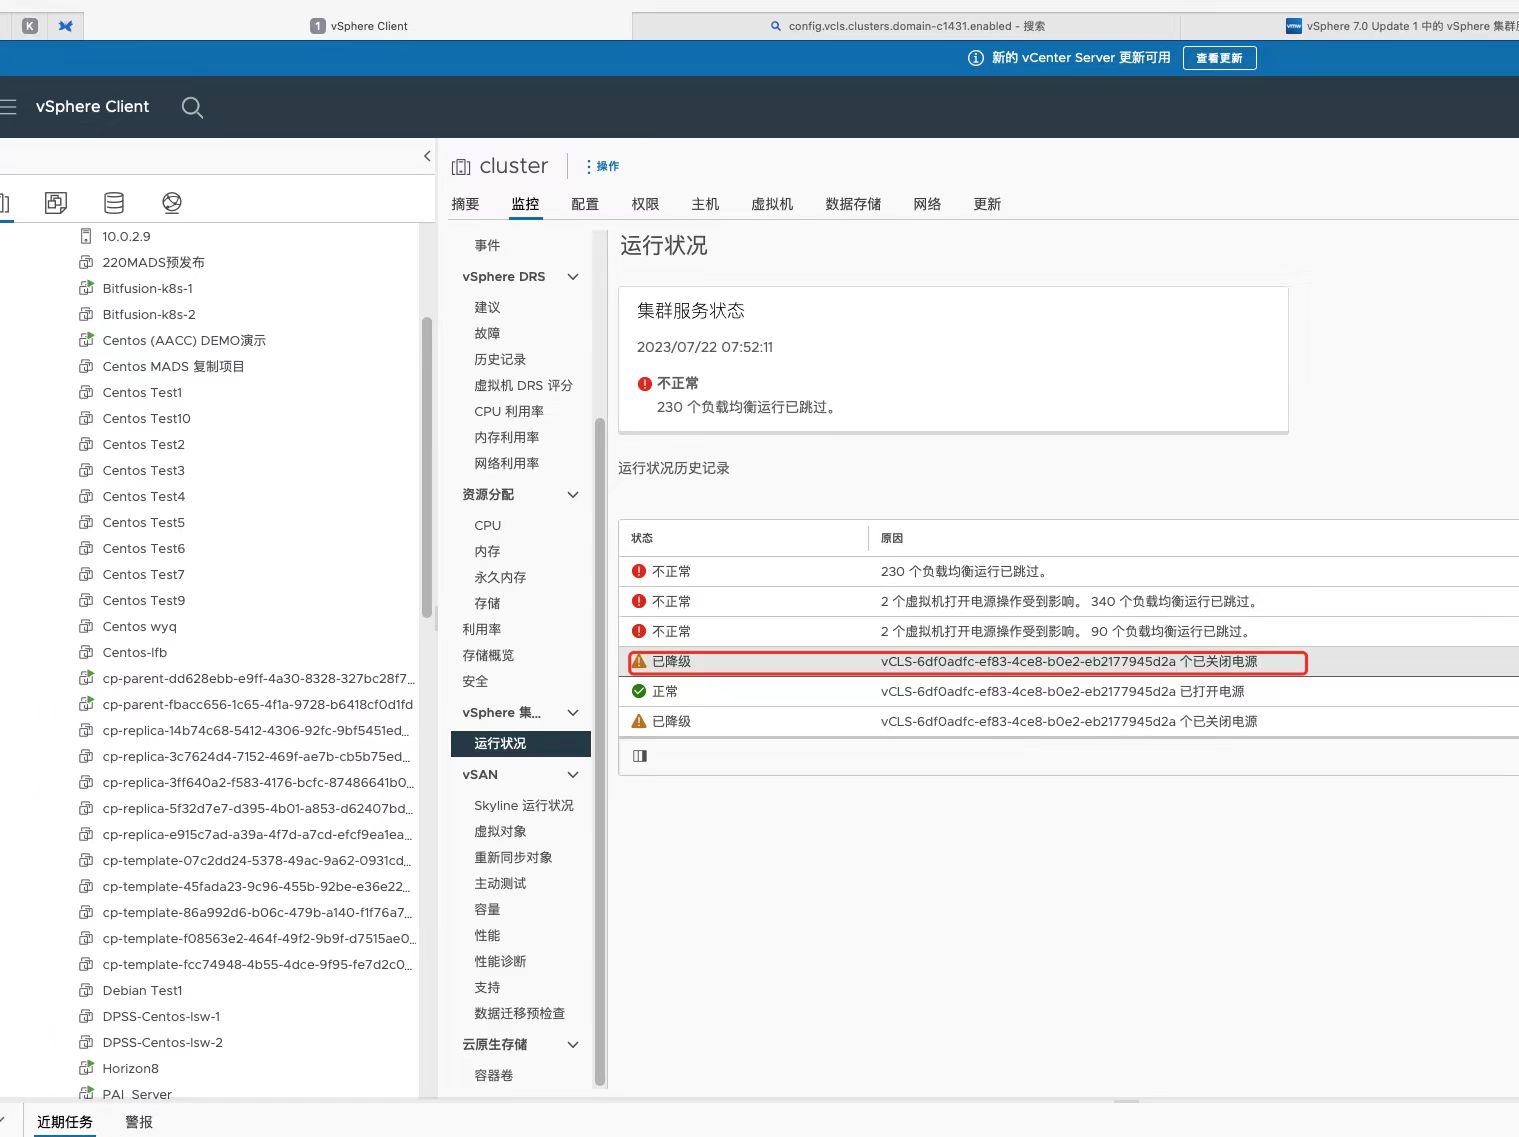Open 容器卷 menu item
The width and height of the screenshot is (1519, 1137).
494,1075
